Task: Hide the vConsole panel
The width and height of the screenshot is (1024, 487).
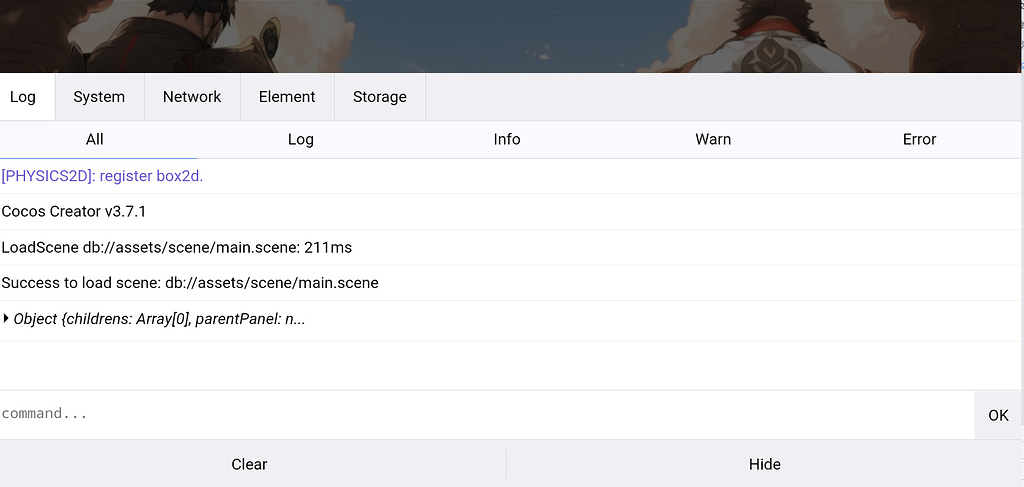Action: pos(765,464)
